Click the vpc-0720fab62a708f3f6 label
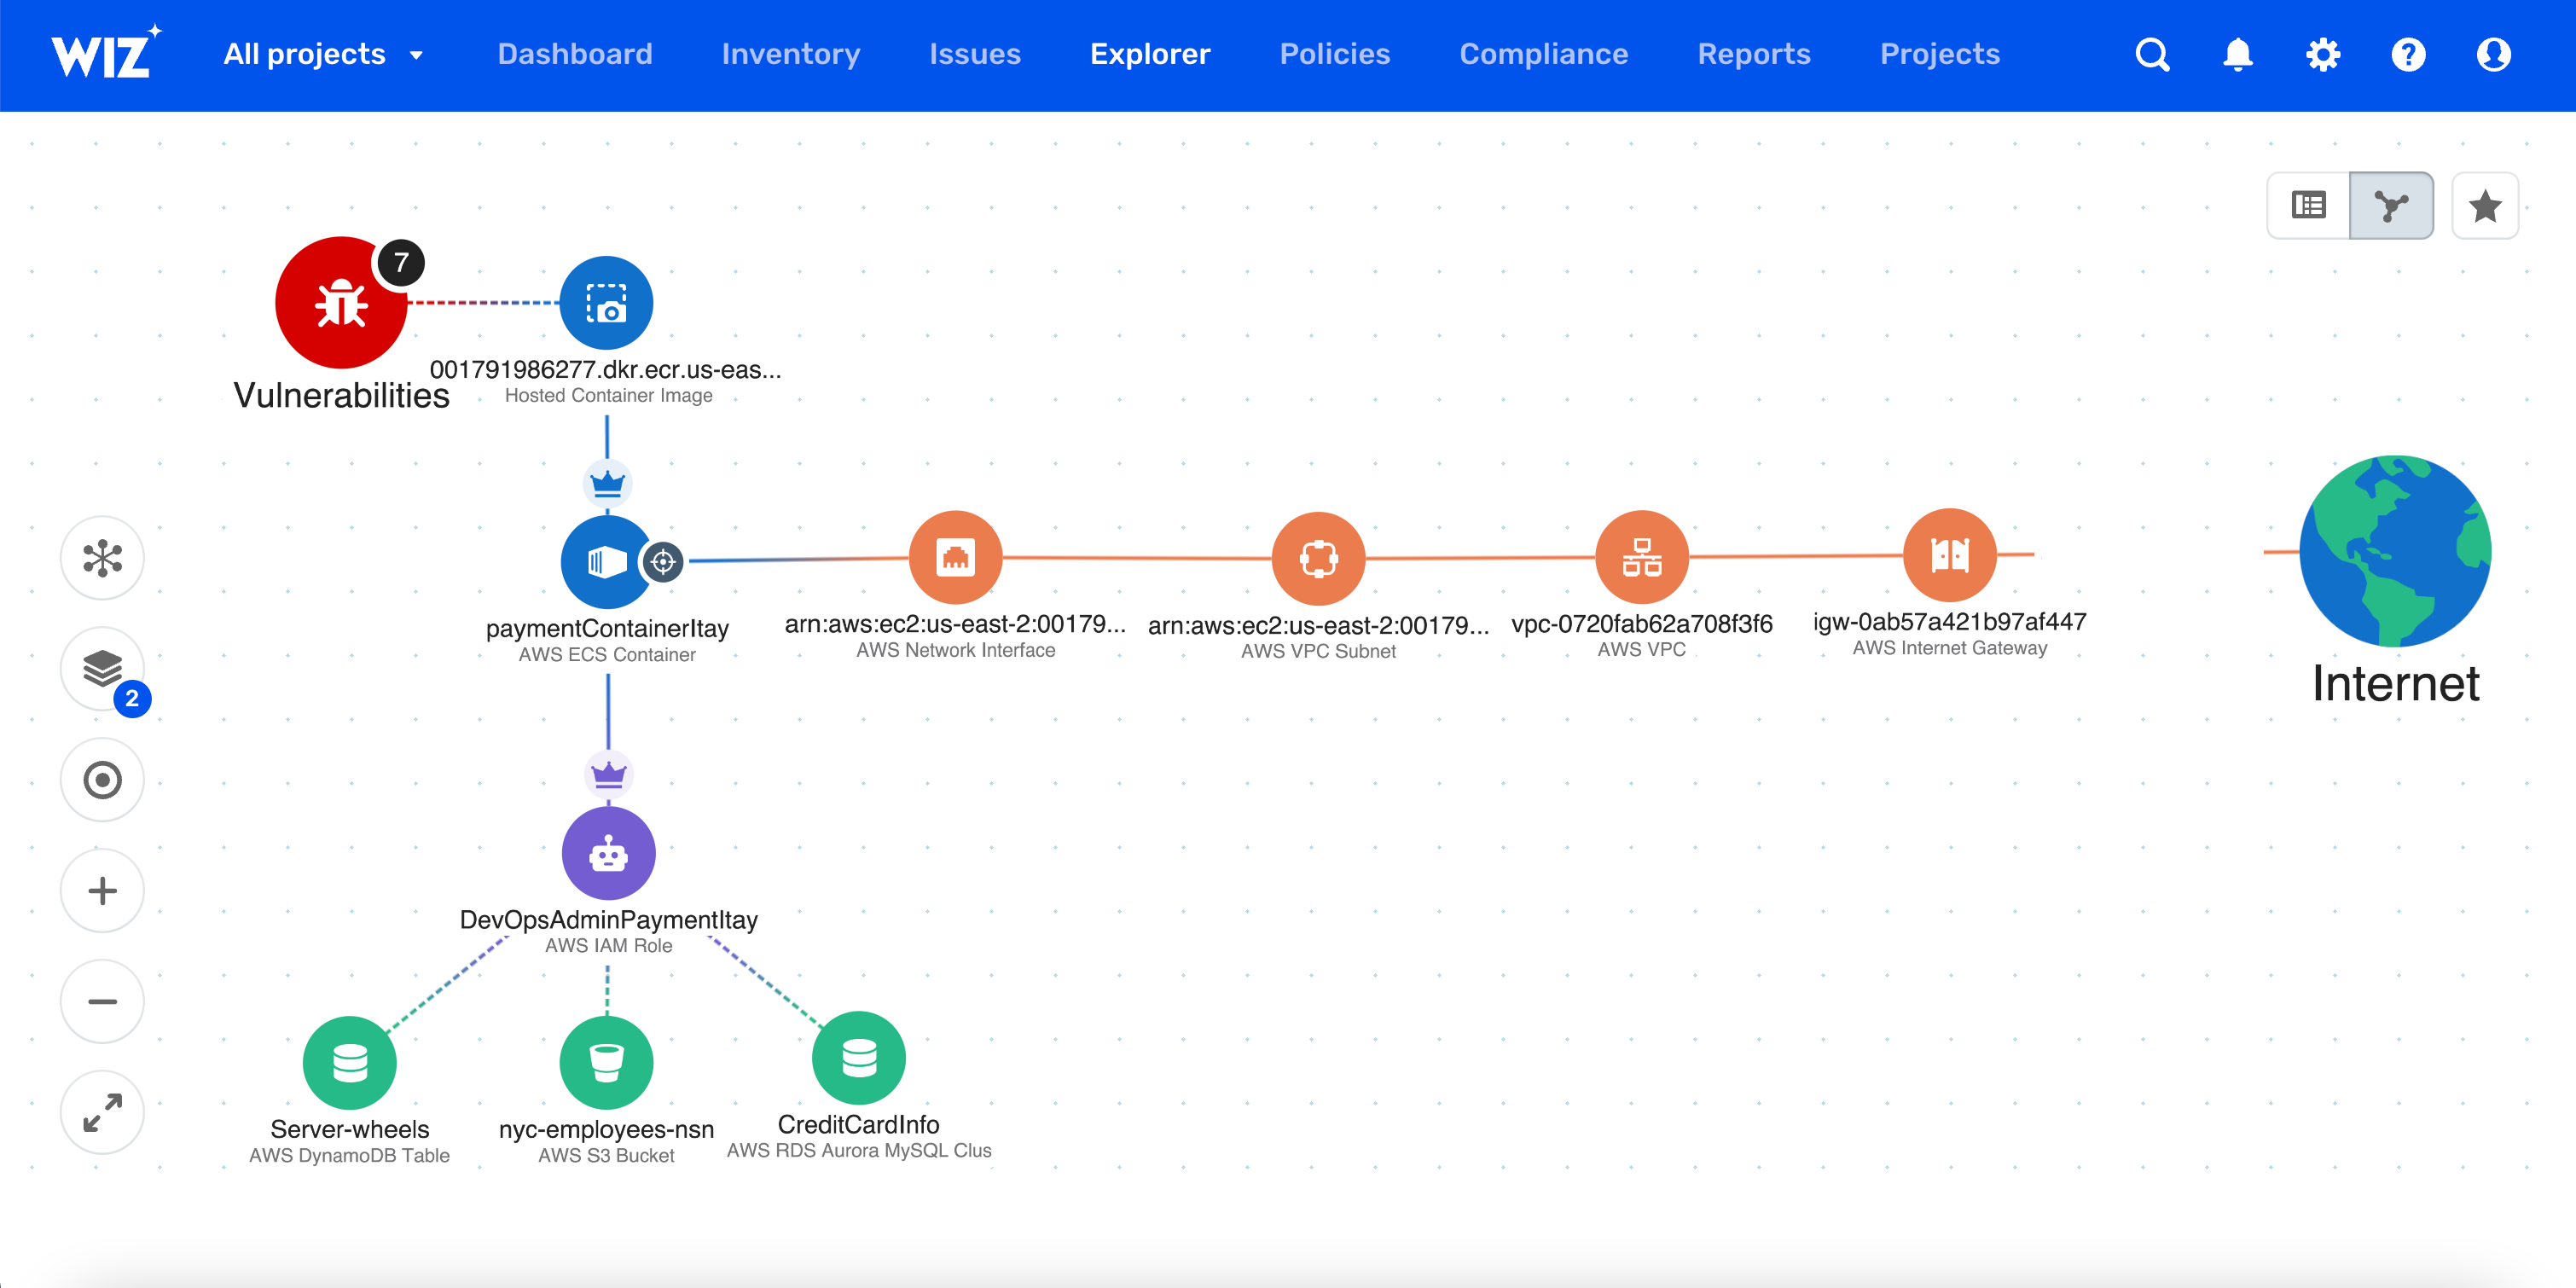 click(x=1641, y=624)
